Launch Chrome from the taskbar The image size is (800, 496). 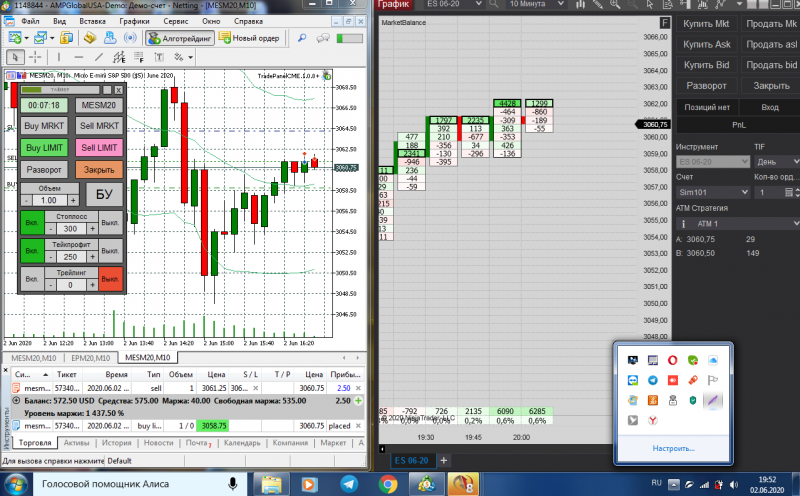coord(388,484)
